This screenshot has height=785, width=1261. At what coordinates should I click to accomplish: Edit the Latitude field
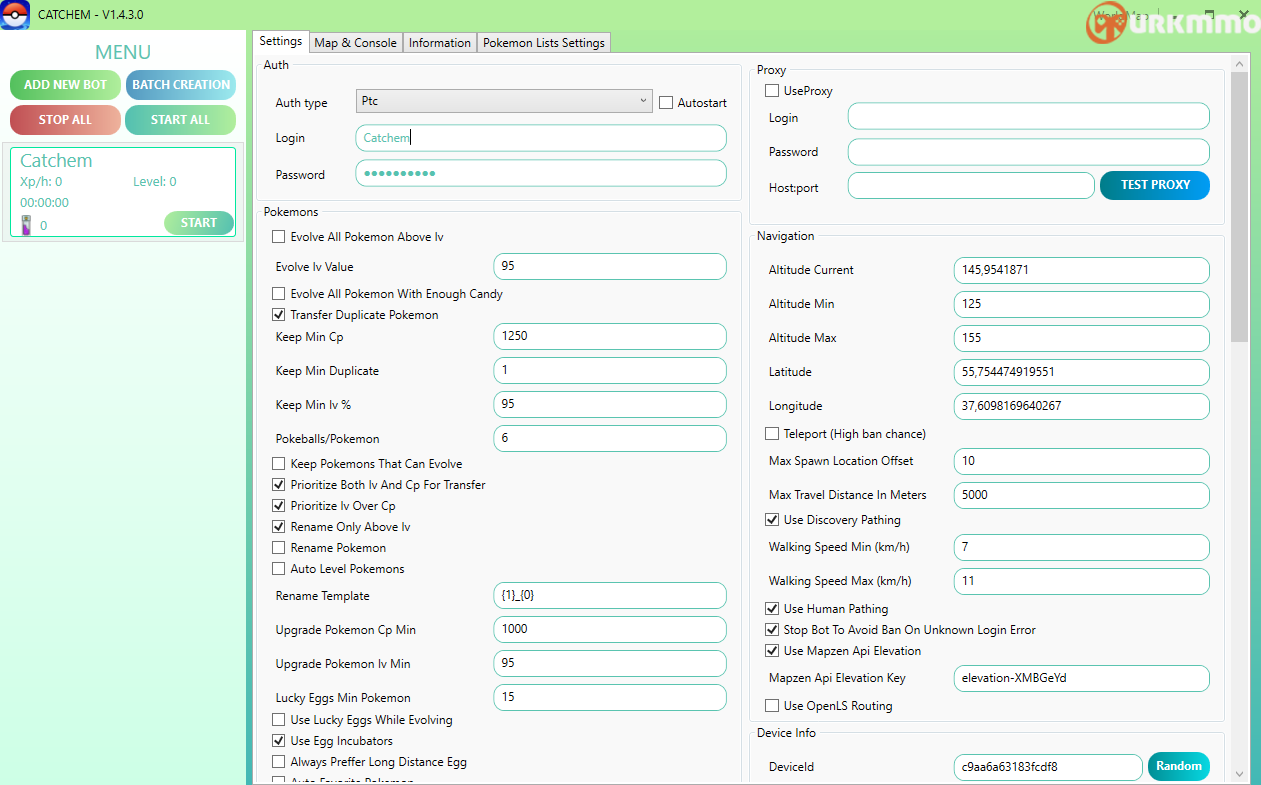1082,372
